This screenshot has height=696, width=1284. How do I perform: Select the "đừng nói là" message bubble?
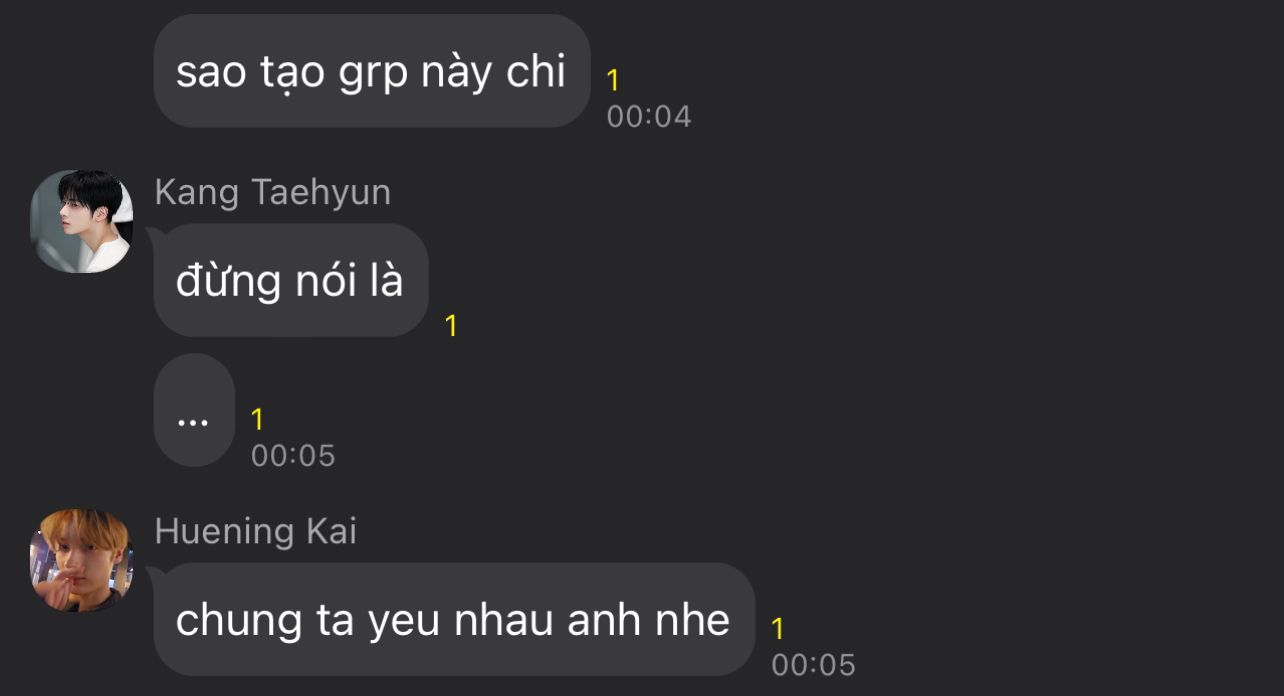tap(291, 280)
